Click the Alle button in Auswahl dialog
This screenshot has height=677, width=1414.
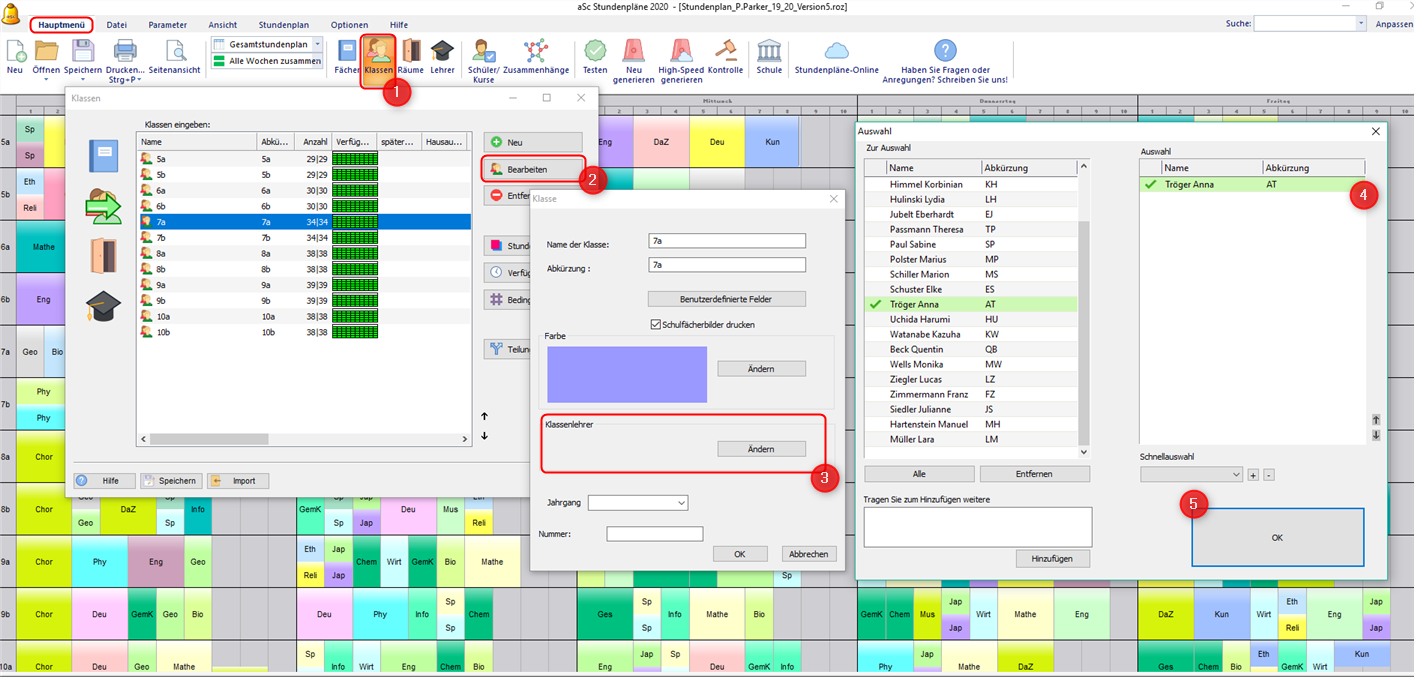pos(919,474)
